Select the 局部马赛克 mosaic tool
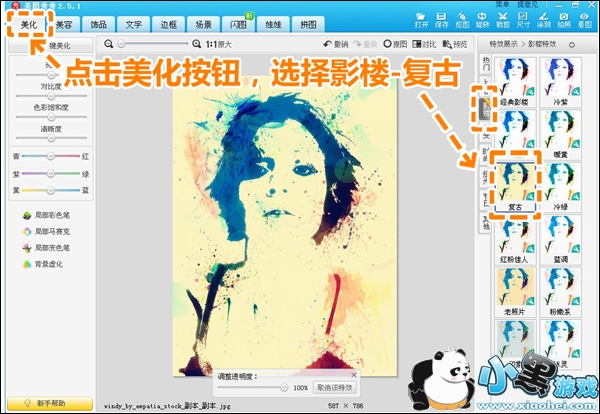The image size is (600, 414). pos(46,231)
